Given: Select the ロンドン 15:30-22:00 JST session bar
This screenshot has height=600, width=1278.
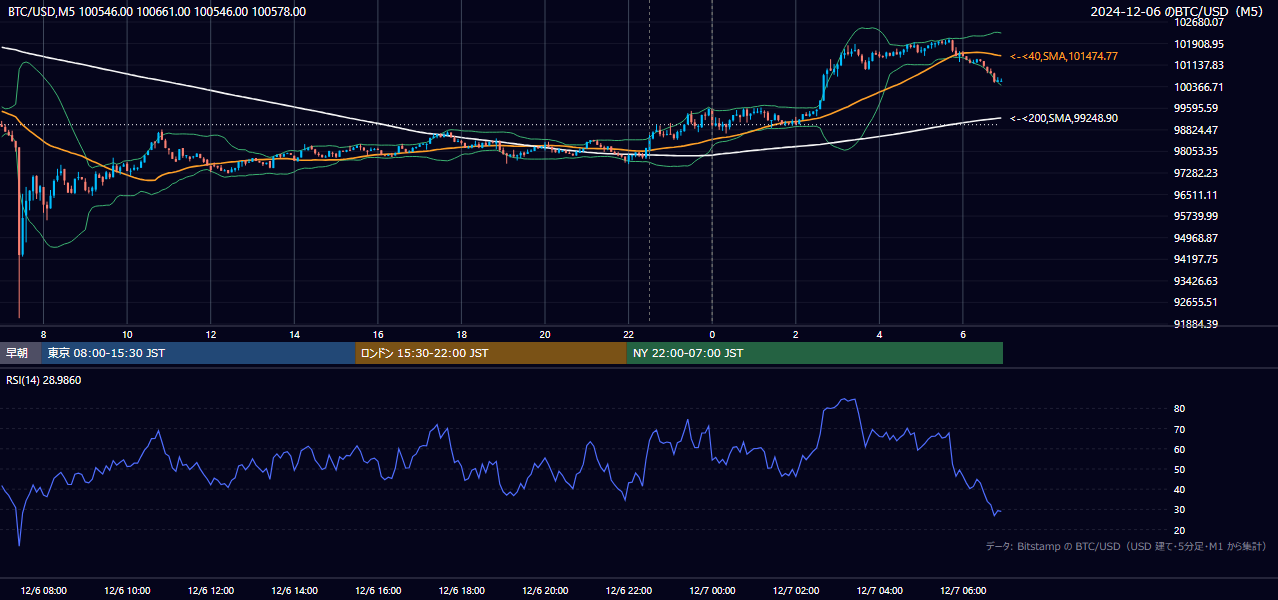Looking at the screenshot, I should (x=491, y=353).
